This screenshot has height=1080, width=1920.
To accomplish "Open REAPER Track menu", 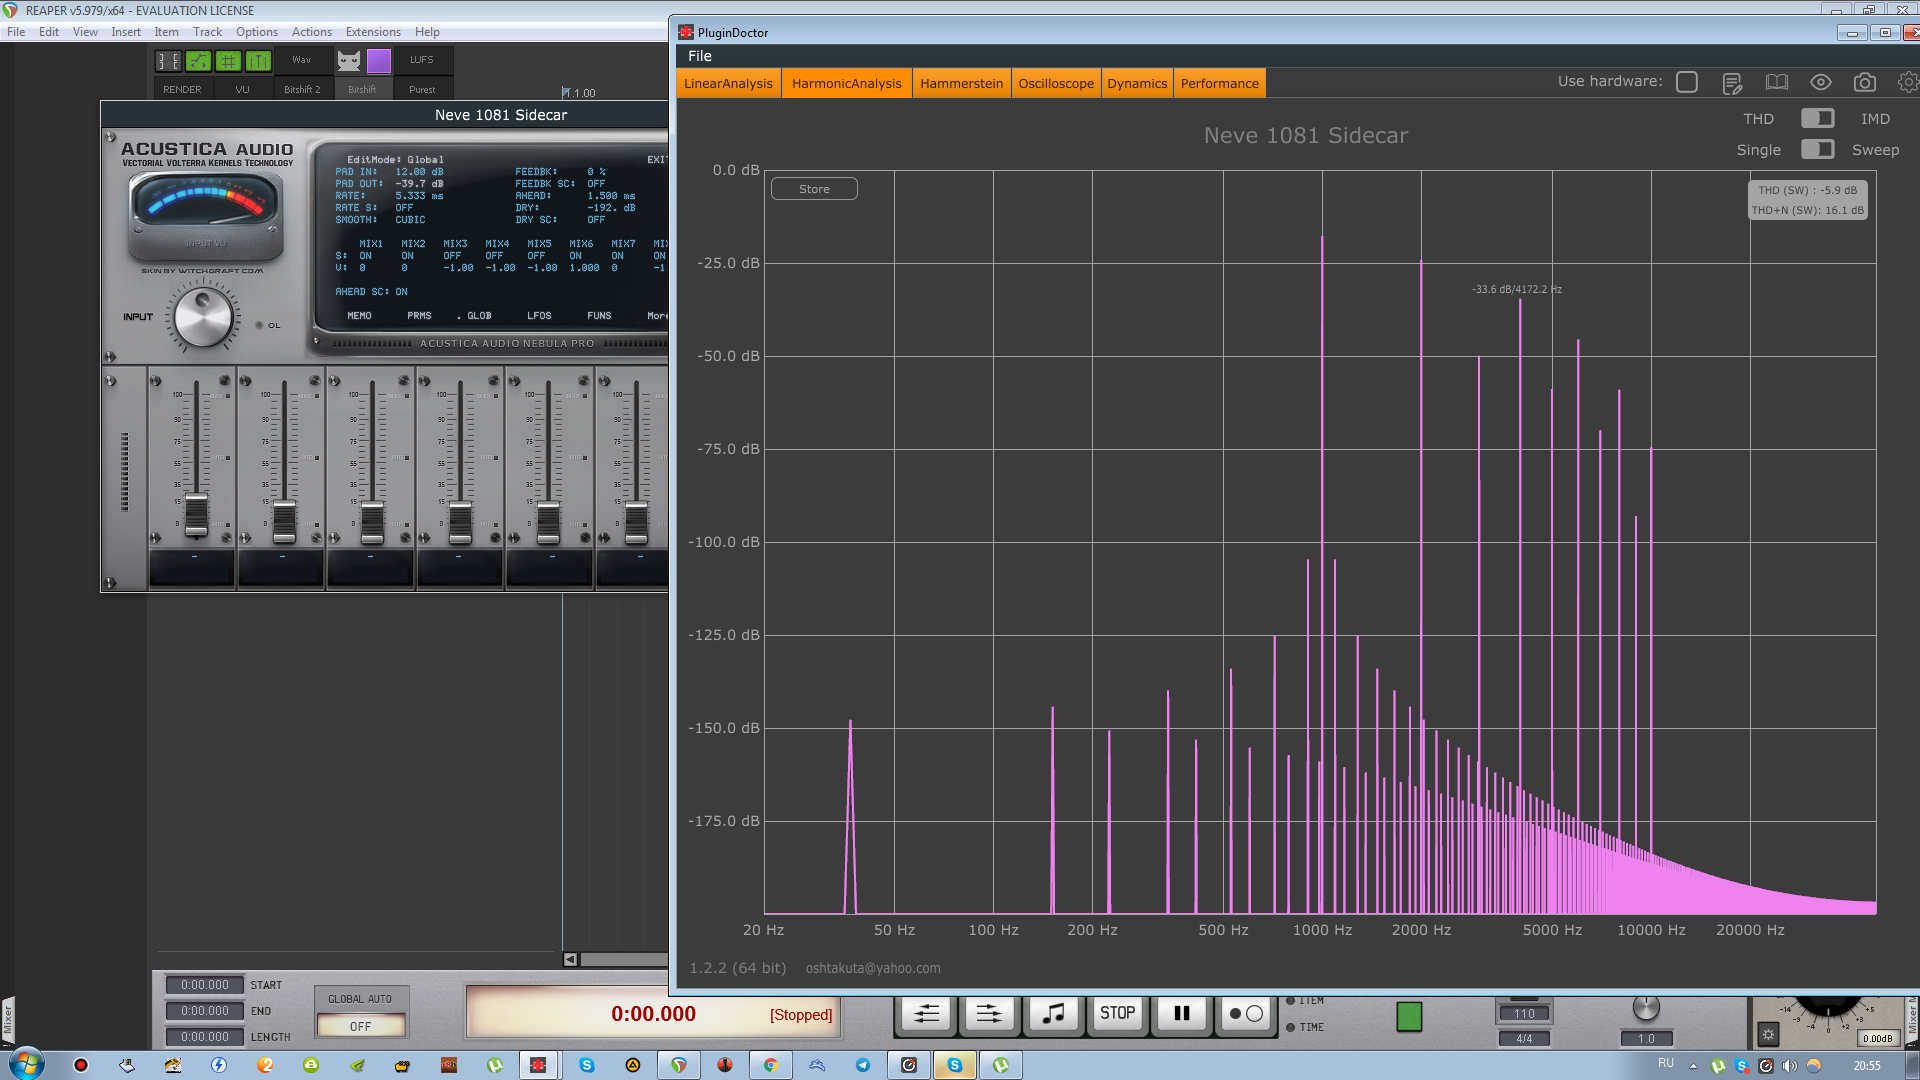I will click(207, 32).
